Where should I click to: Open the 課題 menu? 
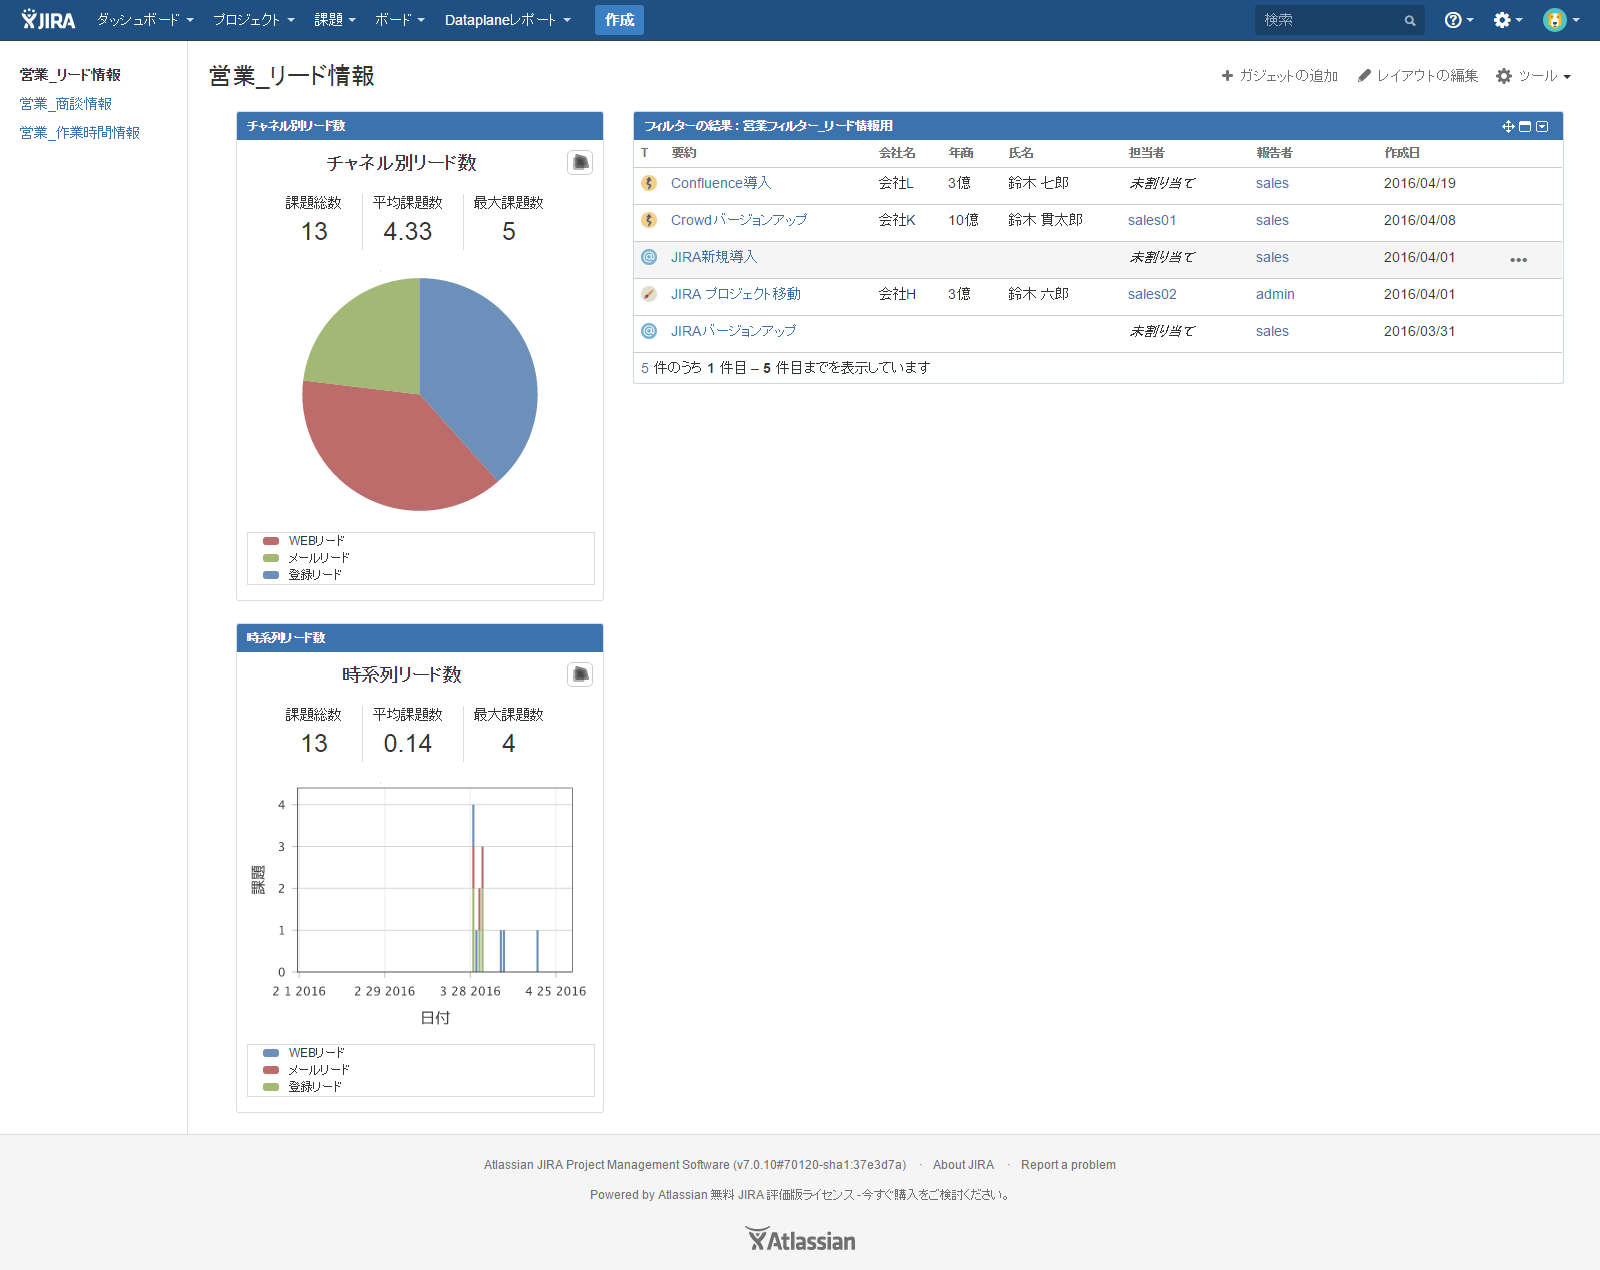tap(335, 20)
